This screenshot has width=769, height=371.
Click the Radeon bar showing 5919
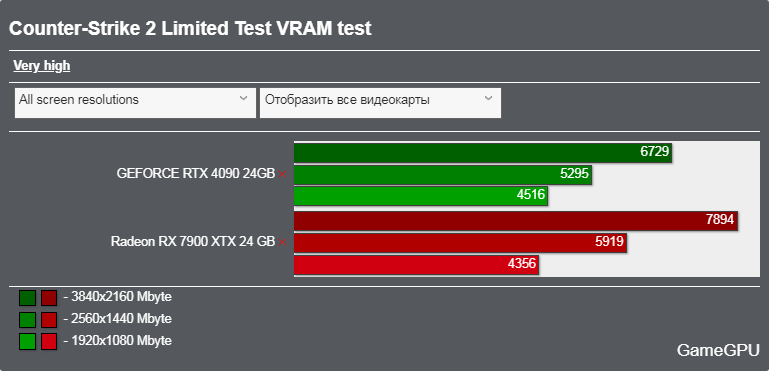coord(461,242)
